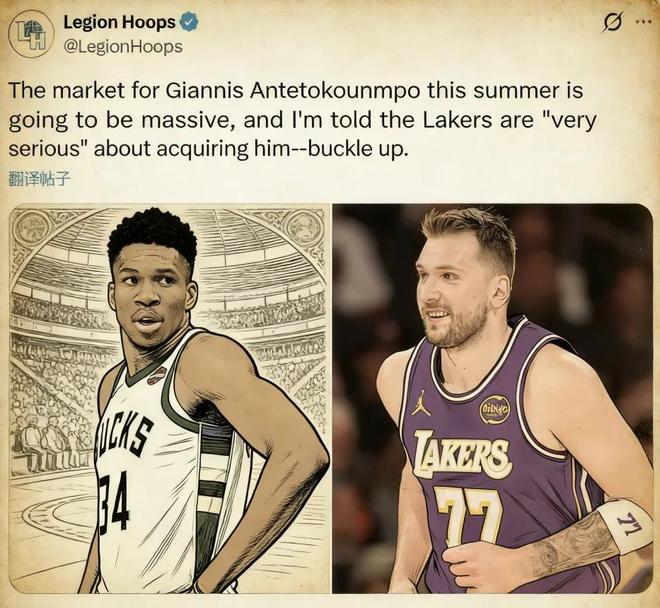Click the Legion Hoops display name

(119, 22)
